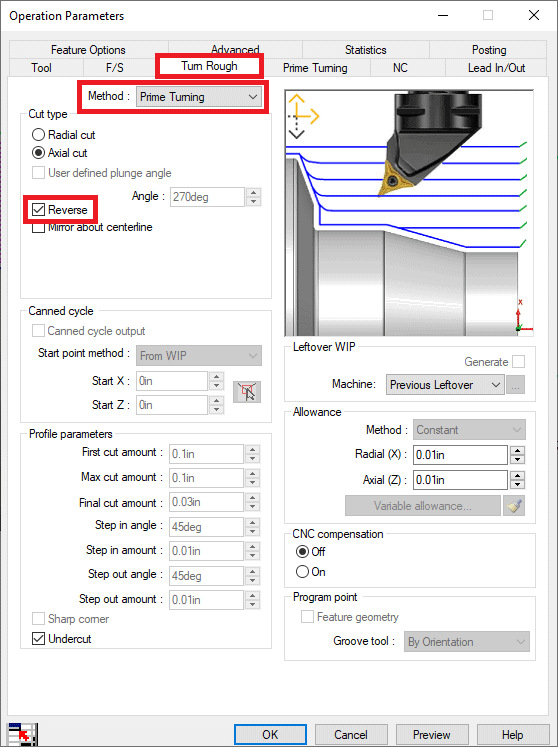558x747 pixels.
Task: Click the pick start point icon button
Action: (247, 392)
